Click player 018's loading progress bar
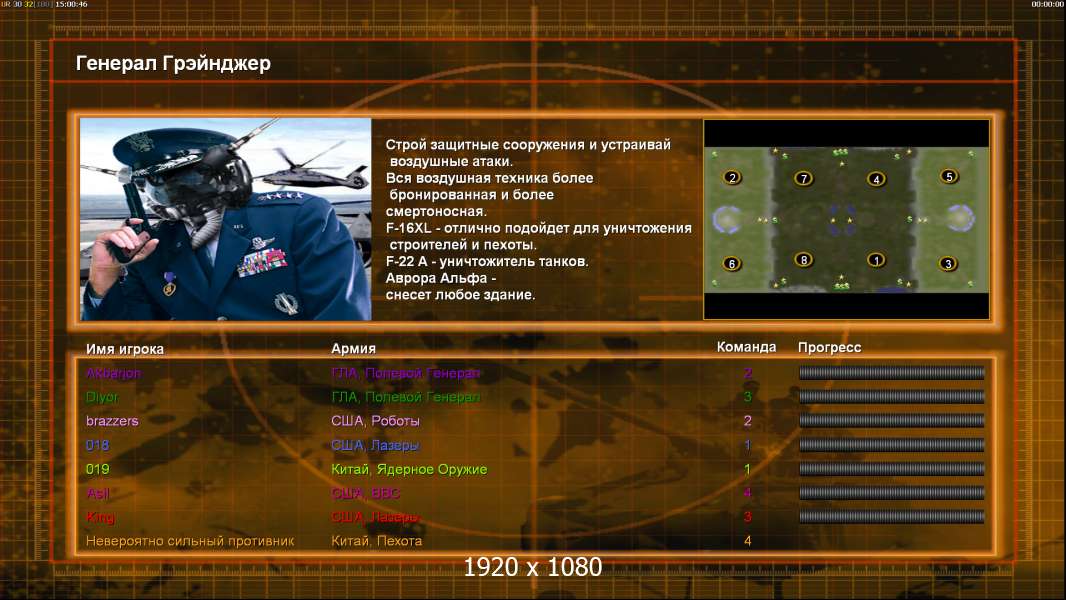This screenshot has width=1066, height=600. 891,445
